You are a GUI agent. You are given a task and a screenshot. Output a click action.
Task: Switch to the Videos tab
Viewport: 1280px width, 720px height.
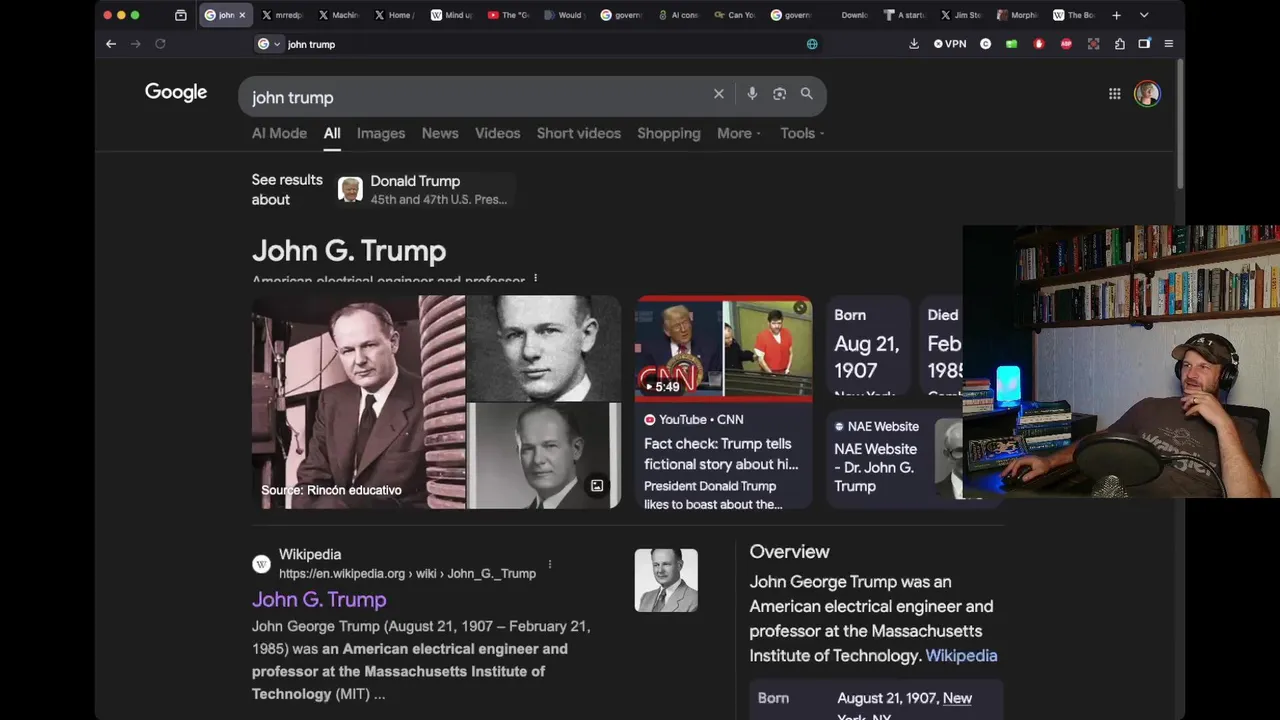497,133
